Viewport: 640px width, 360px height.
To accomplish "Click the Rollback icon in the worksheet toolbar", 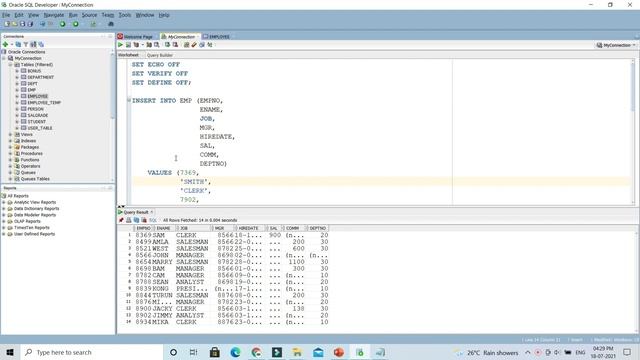I will [x=175, y=45].
